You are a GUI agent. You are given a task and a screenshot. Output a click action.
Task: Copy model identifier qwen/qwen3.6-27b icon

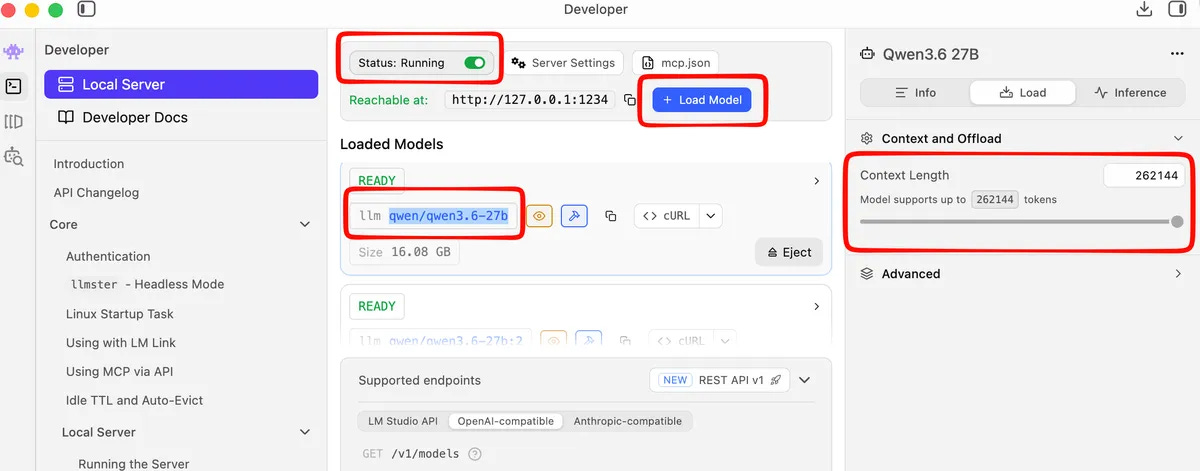(x=611, y=216)
